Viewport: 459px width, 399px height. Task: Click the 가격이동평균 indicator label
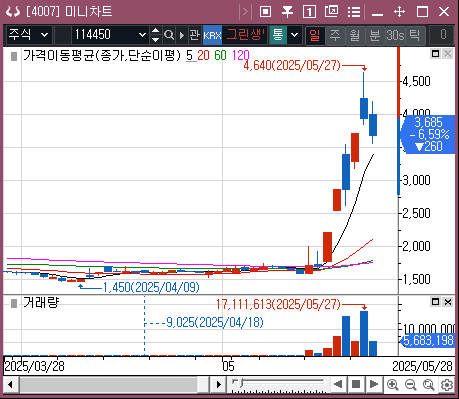coord(102,55)
